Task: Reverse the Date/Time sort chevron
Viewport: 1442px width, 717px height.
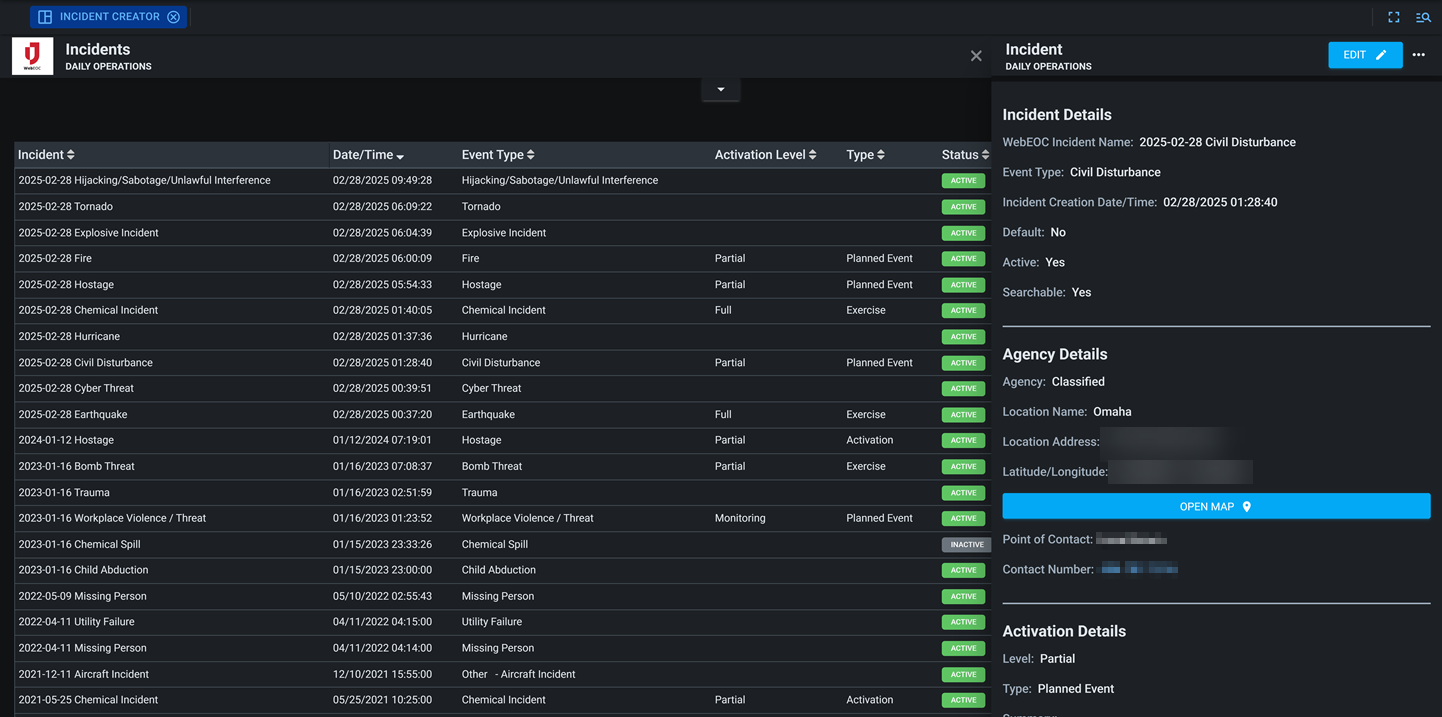Action: pyautogui.click(x=398, y=154)
